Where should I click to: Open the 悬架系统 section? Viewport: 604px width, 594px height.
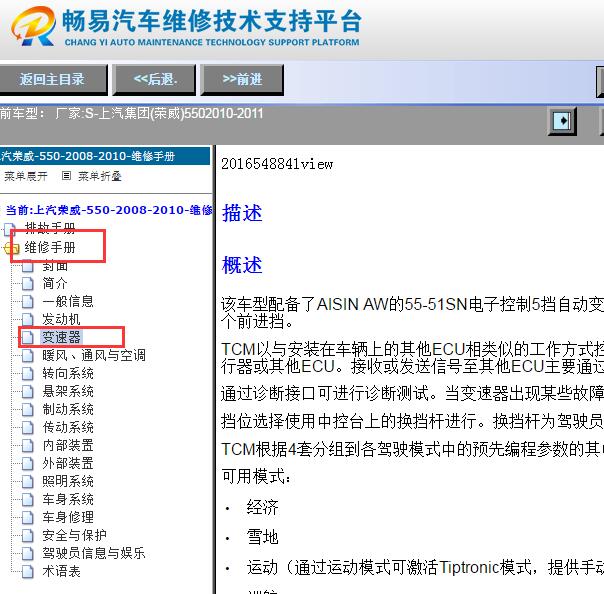click(68, 391)
